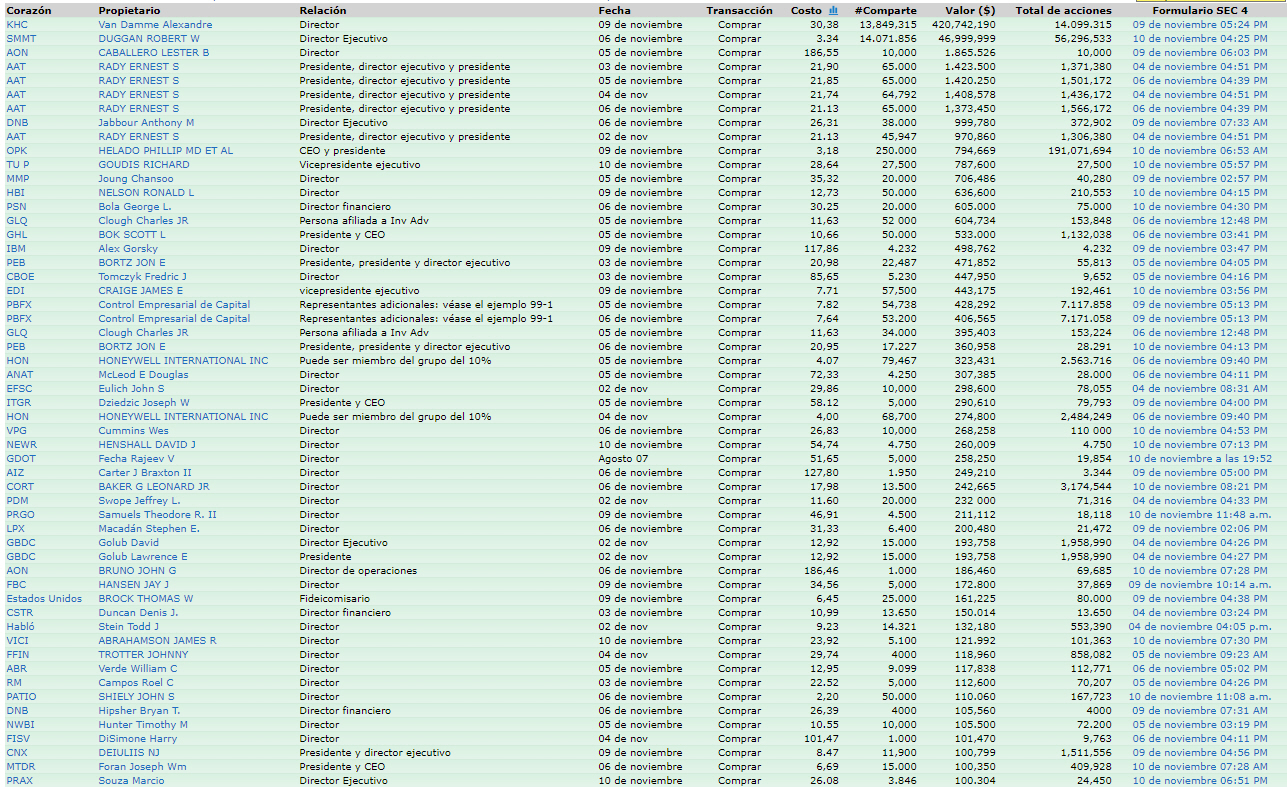Open the KHC ticker link
Viewport: 1287px width, 788px height.
click(17, 24)
